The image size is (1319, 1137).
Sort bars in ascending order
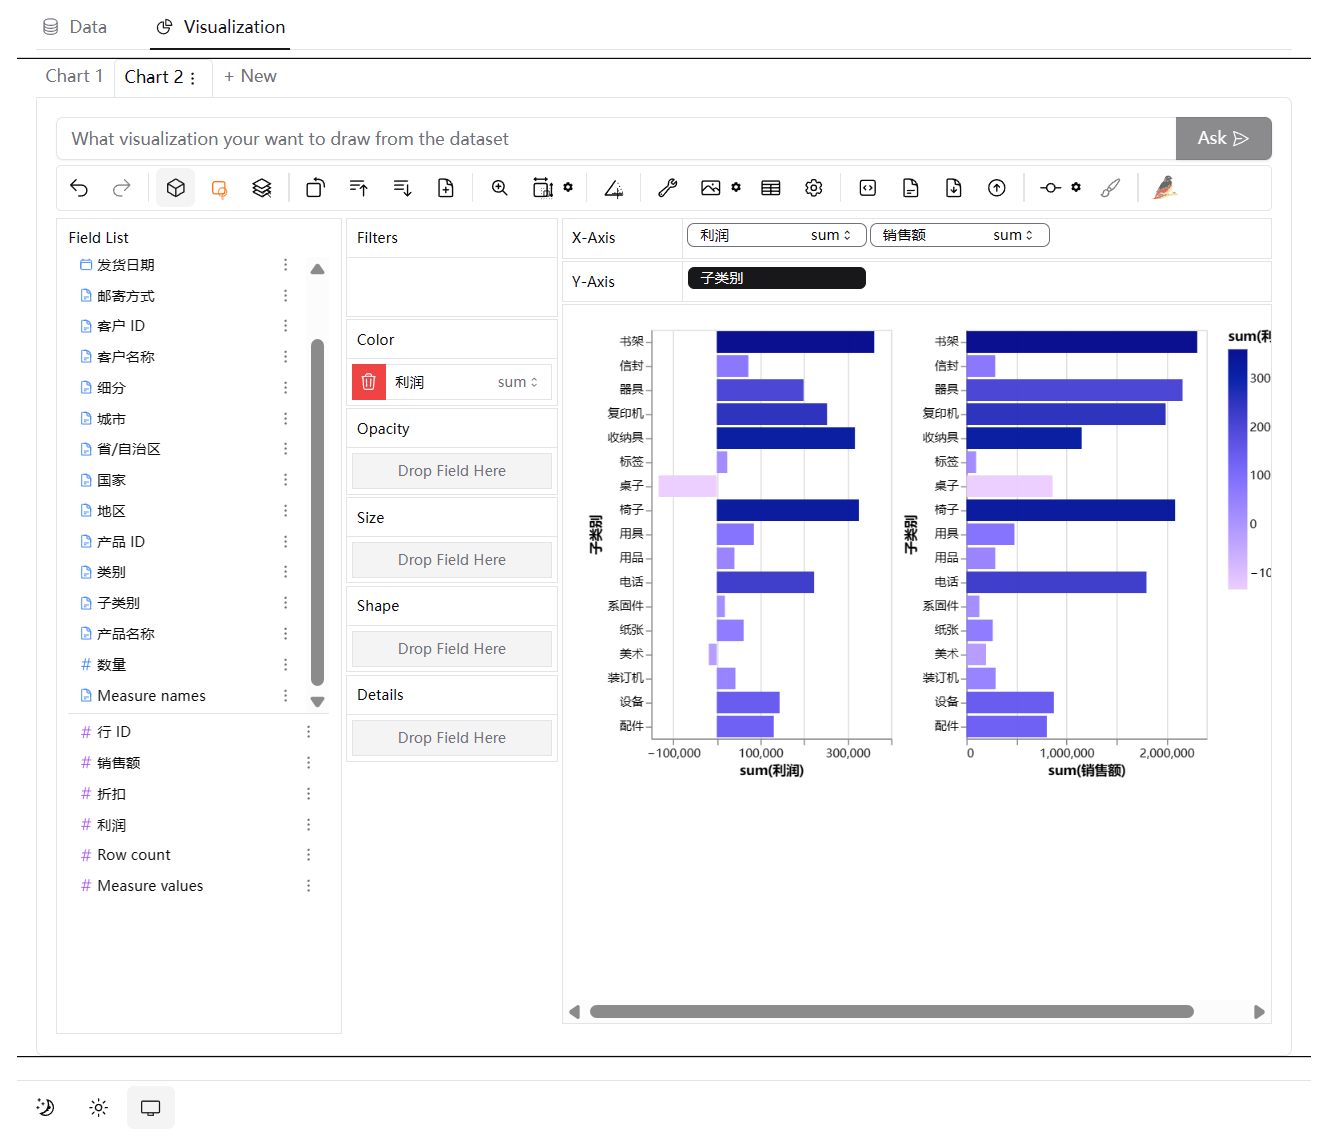[x=357, y=187]
